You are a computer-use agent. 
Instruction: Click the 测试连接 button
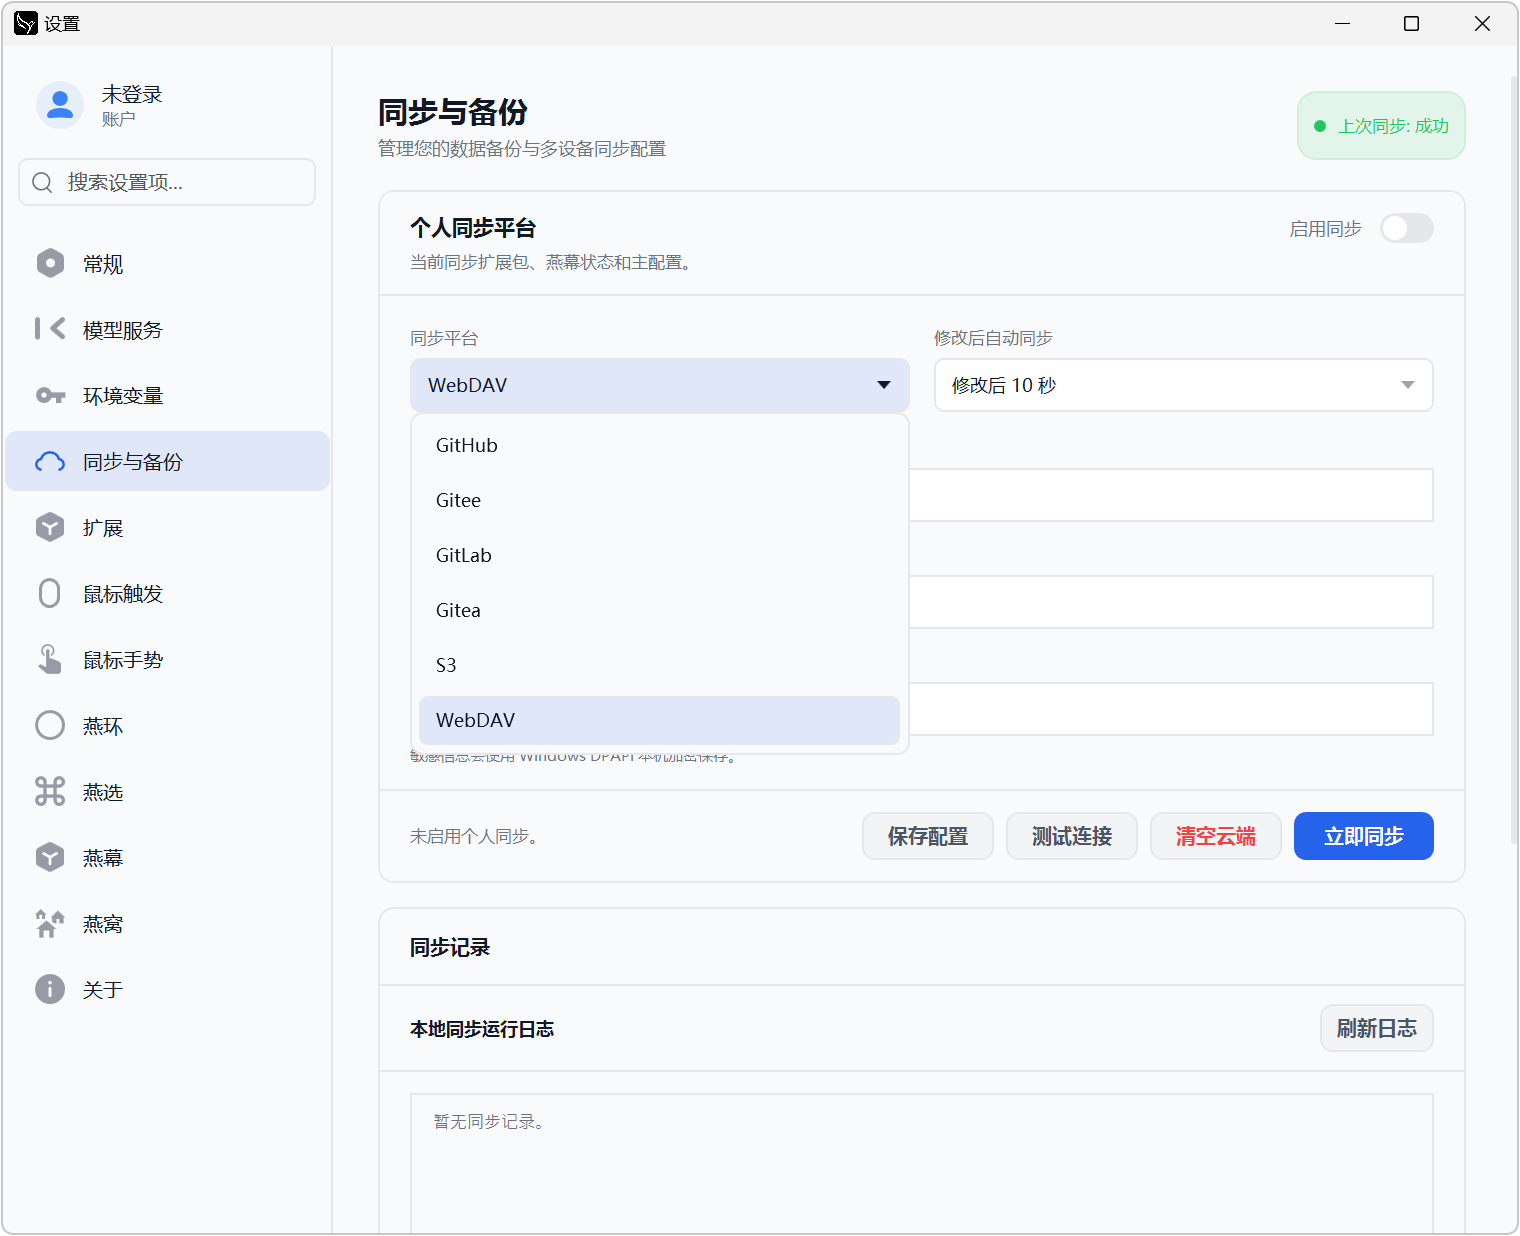[1072, 836]
